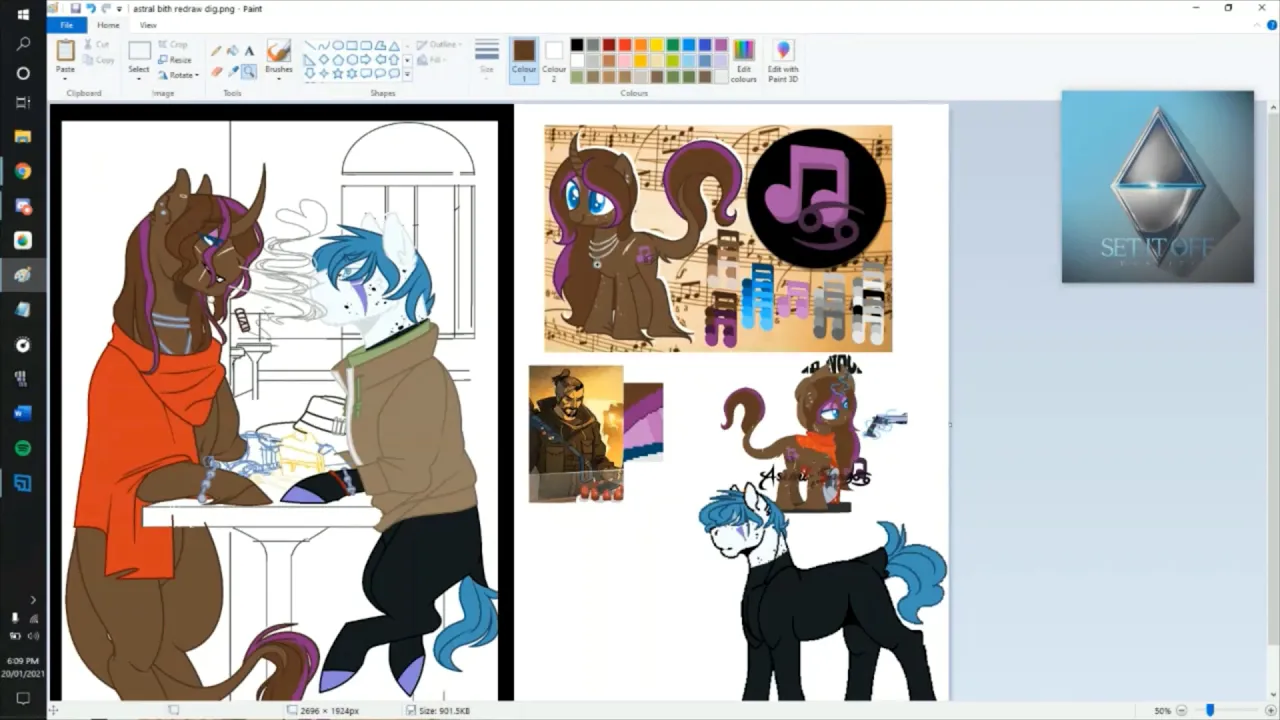Open Customize Quick Access Toolbar arrow
This screenshot has width=1280, height=720.
[x=119, y=8]
